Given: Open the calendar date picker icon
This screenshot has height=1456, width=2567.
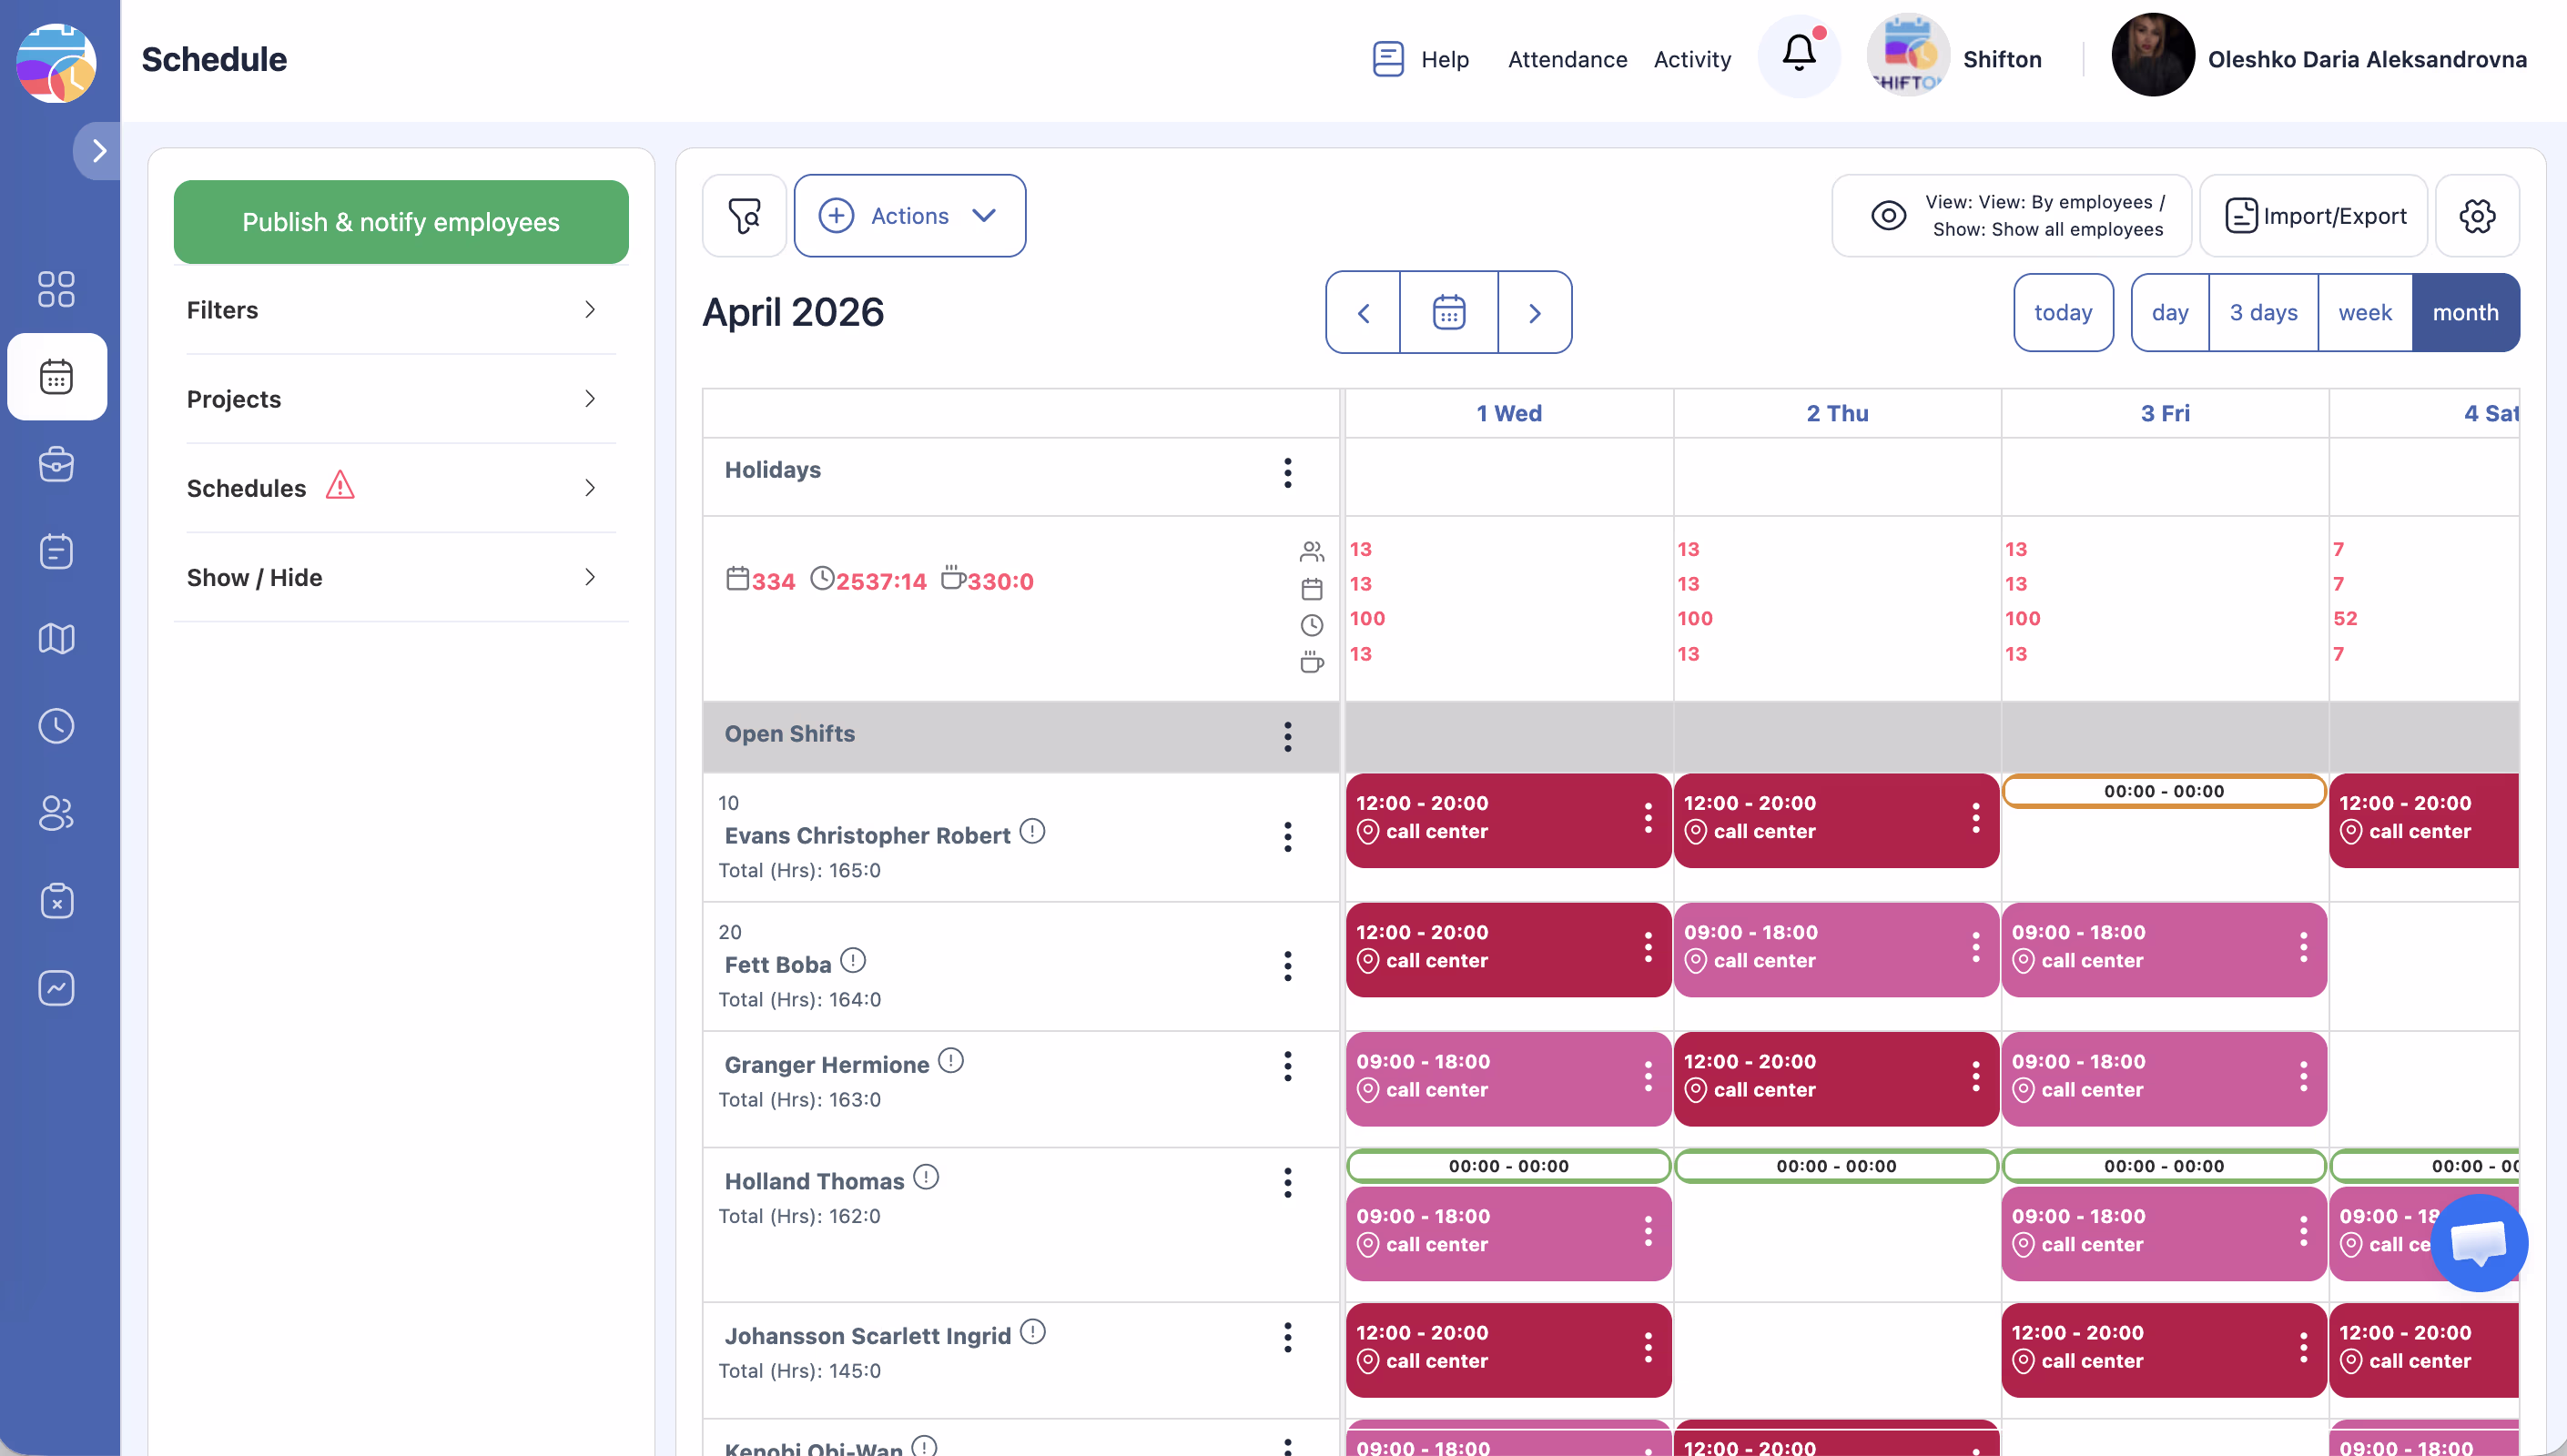Looking at the screenshot, I should [x=1448, y=313].
